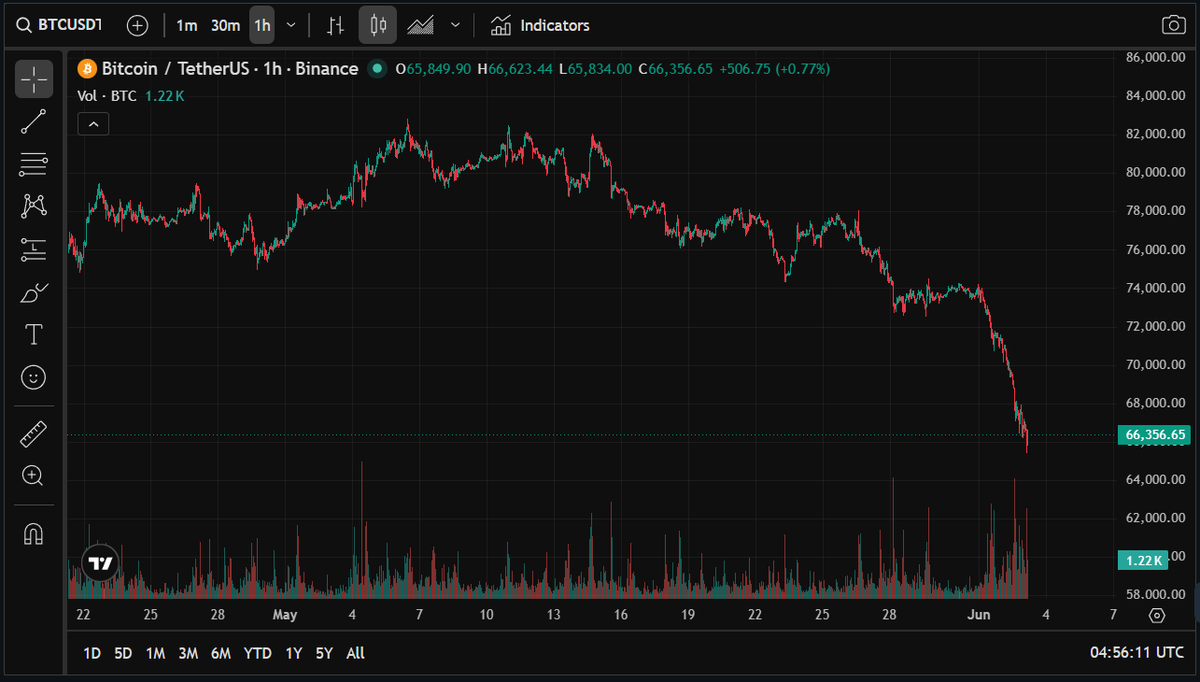The width and height of the screenshot is (1200, 682).
Task: Set the date range to 1Y
Action: point(293,653)
